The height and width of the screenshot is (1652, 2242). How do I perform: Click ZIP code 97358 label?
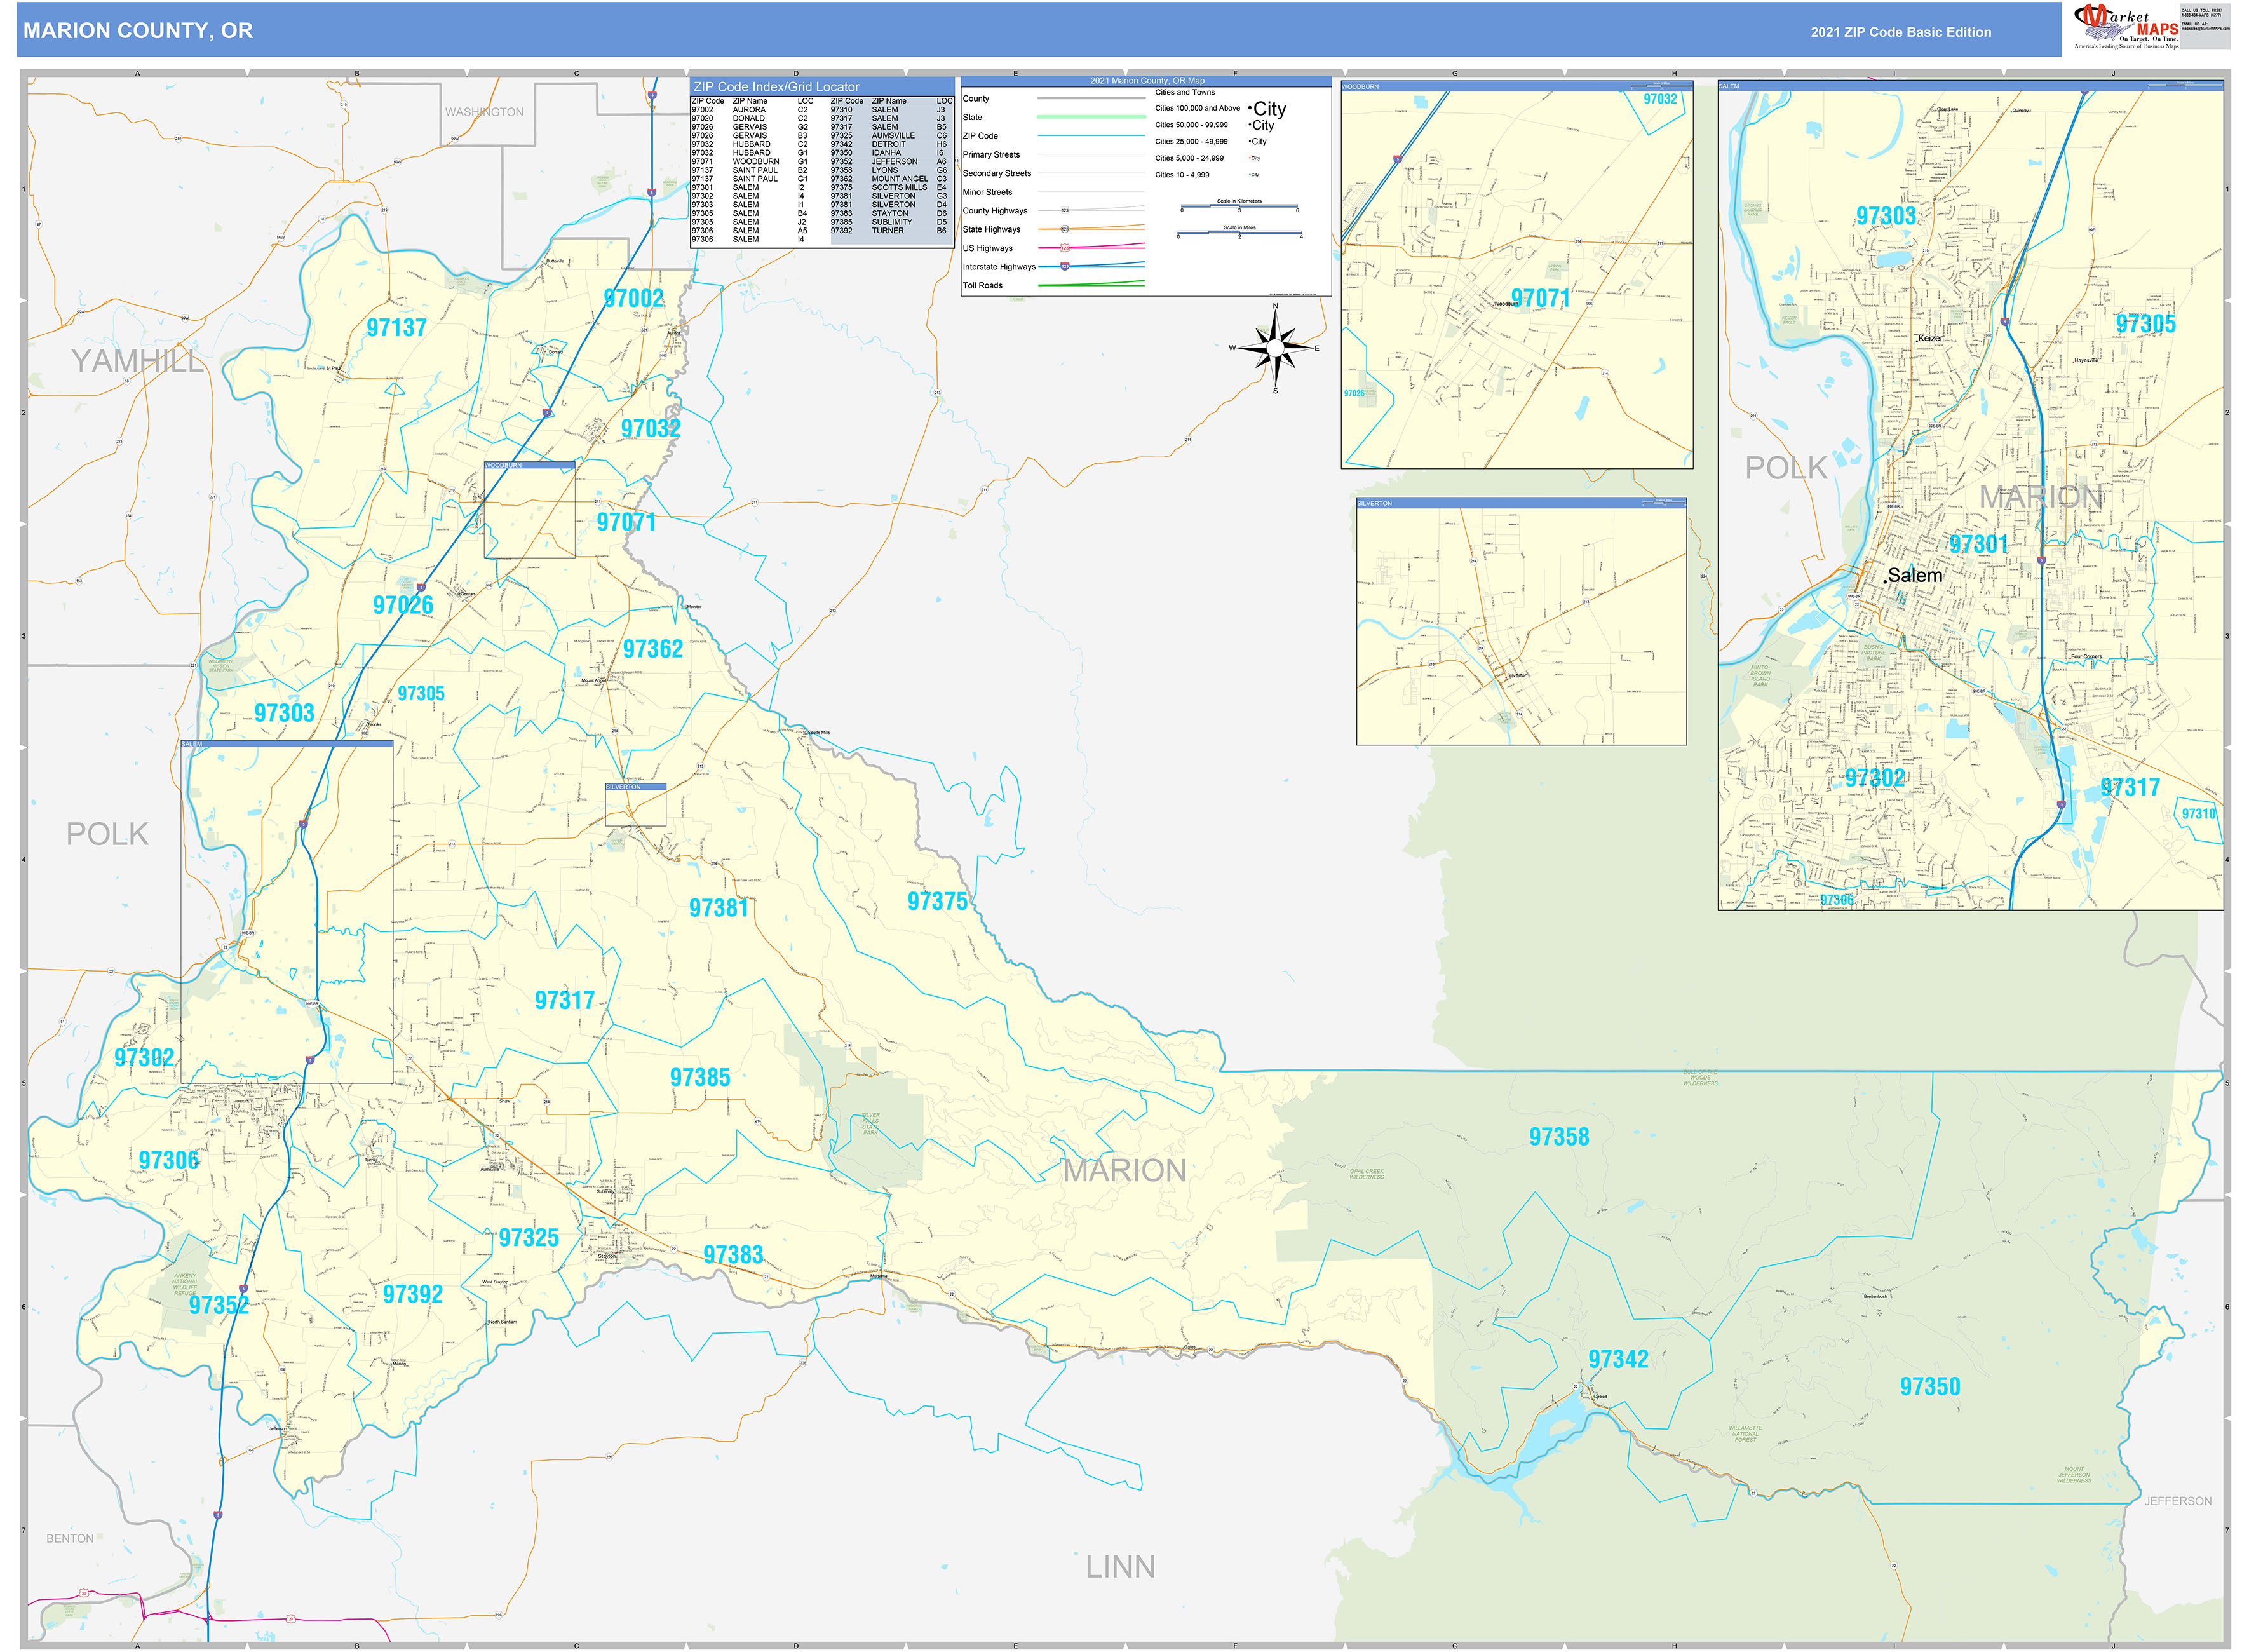click(x=1558, y=1137)
